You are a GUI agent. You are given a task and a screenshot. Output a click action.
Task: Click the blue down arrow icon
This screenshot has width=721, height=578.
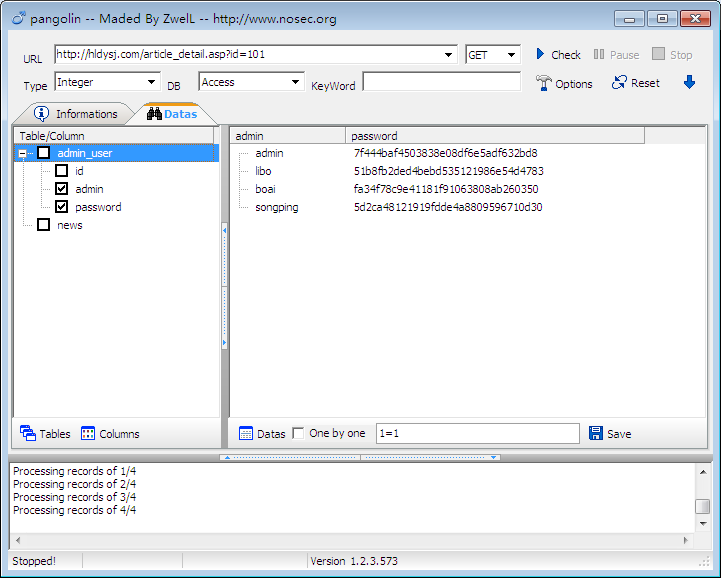(689, 83)
